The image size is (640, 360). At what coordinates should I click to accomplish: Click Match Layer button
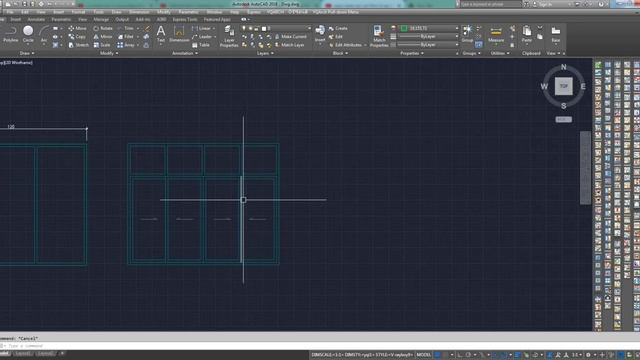click(289, 45)
